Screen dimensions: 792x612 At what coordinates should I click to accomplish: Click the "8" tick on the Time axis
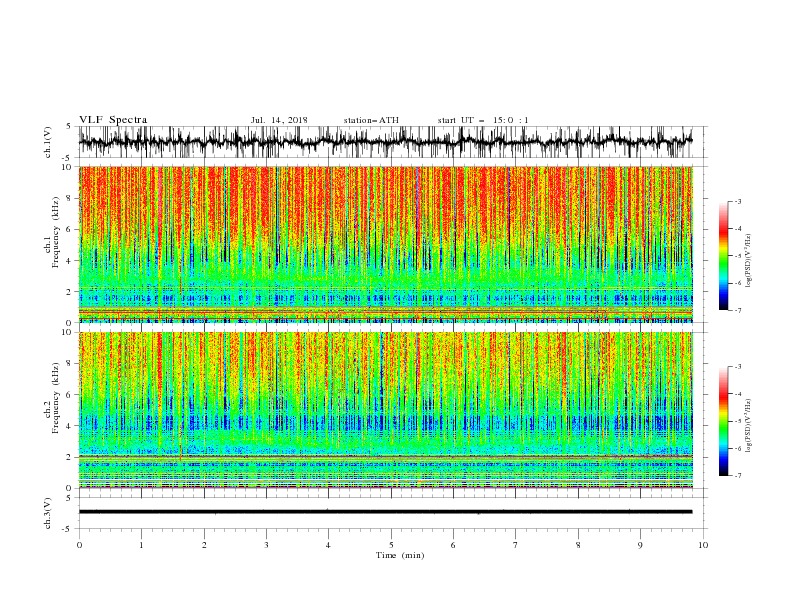coord(578,545)
